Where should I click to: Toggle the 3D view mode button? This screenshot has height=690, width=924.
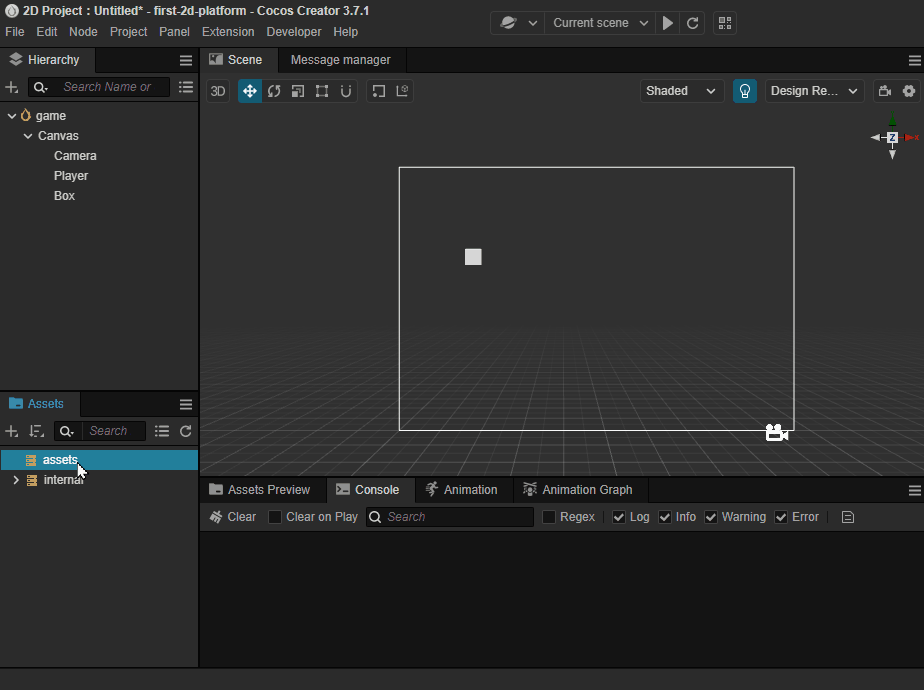tap(218, 91)
